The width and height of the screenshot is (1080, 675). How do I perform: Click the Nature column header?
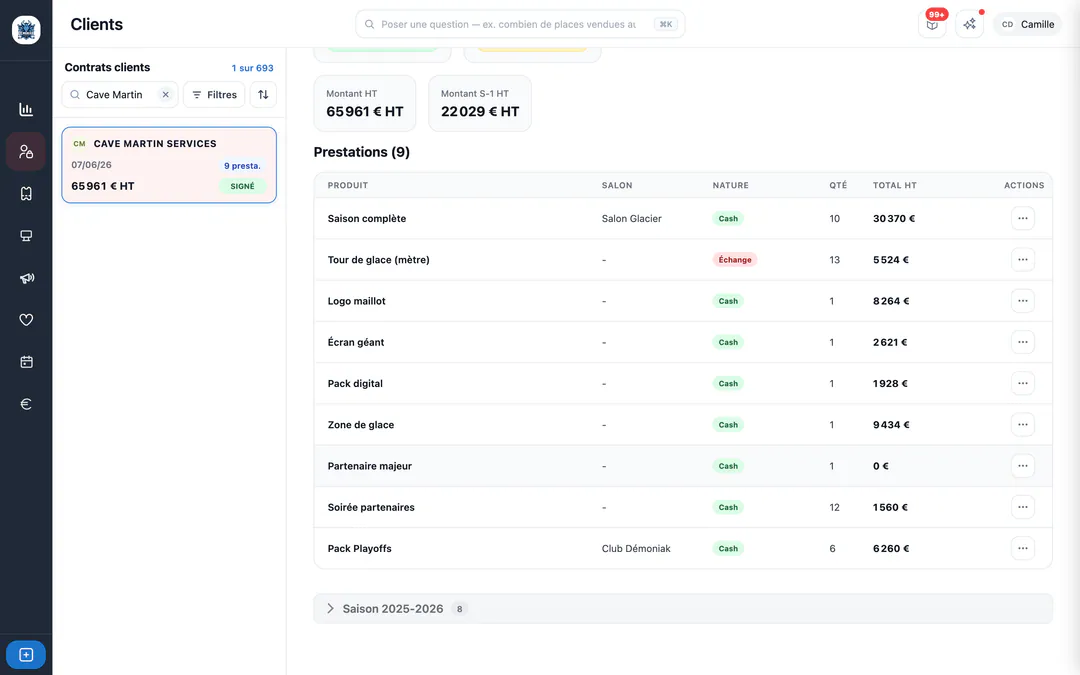click(731, 185)
